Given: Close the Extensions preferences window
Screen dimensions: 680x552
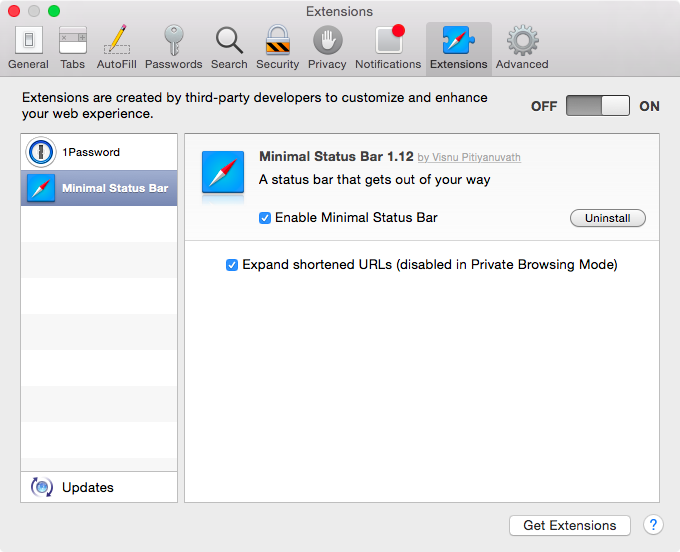Looking at the screenshot, I should pyautogui.click(x=14, y=11).
